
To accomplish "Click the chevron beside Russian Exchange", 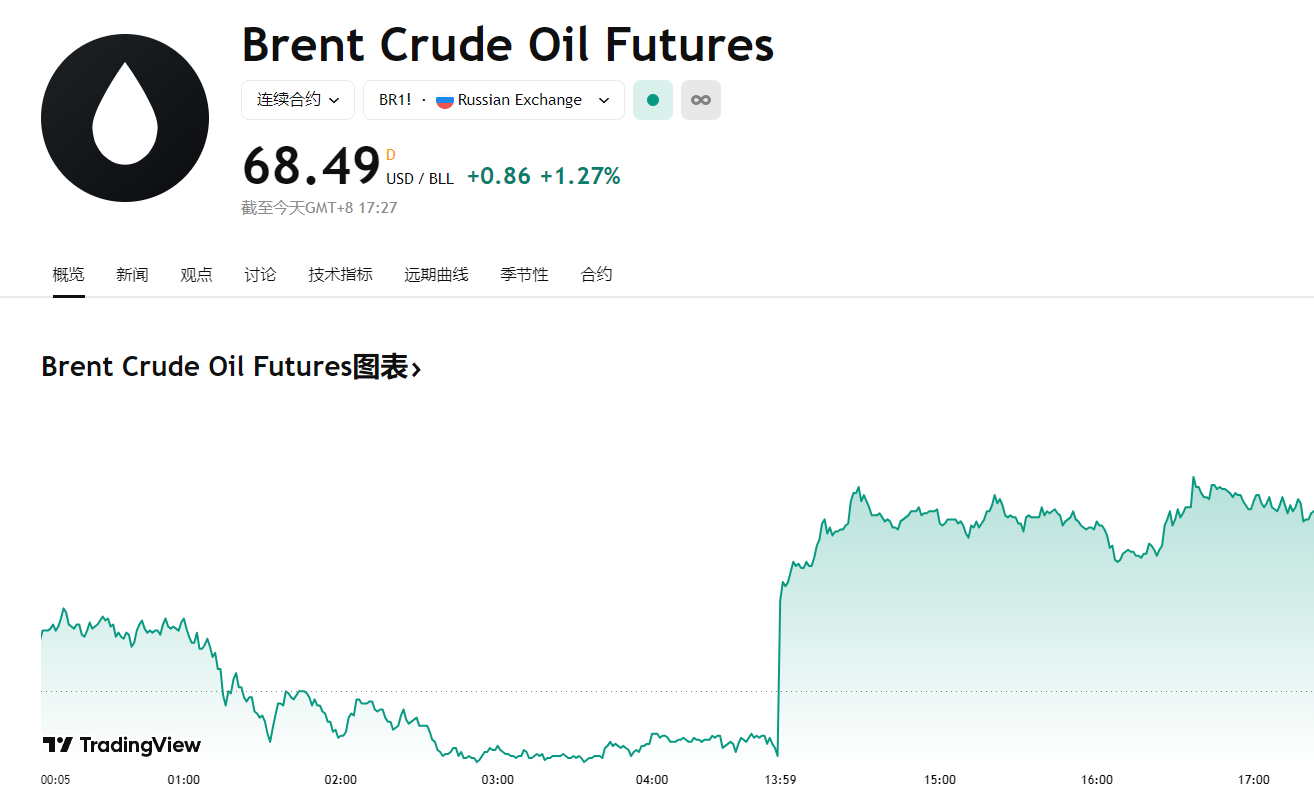I will (604, 100).
